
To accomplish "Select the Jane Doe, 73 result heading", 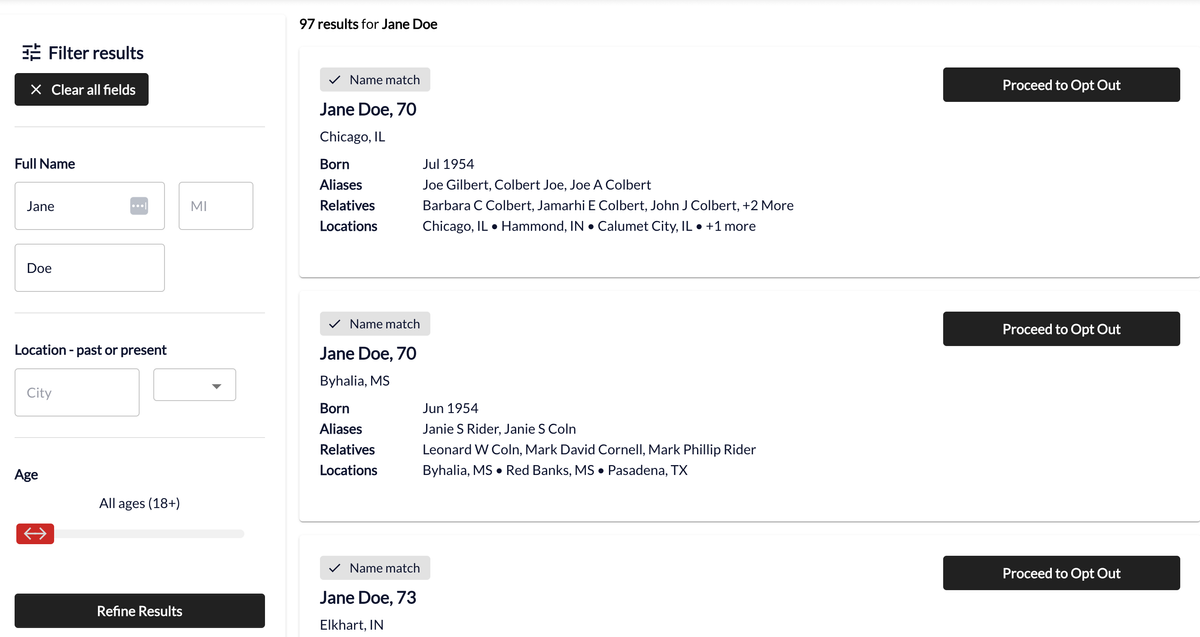I will (368, 598).
